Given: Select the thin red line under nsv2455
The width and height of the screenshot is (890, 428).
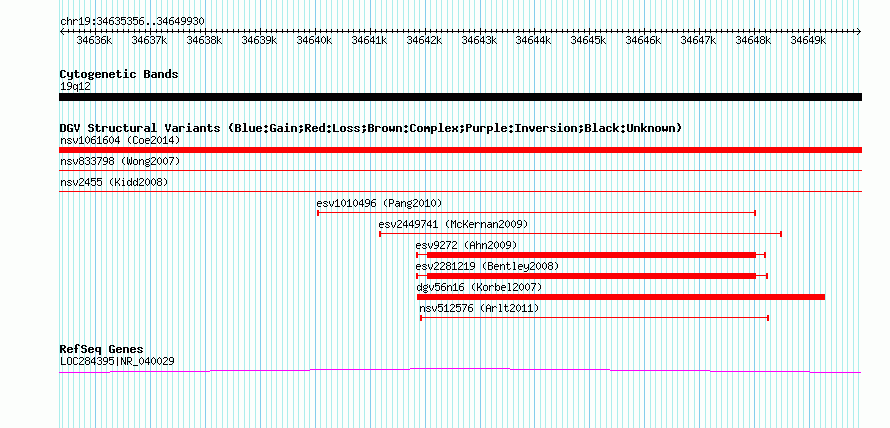Looking at the screenshot, I should 460,192.
